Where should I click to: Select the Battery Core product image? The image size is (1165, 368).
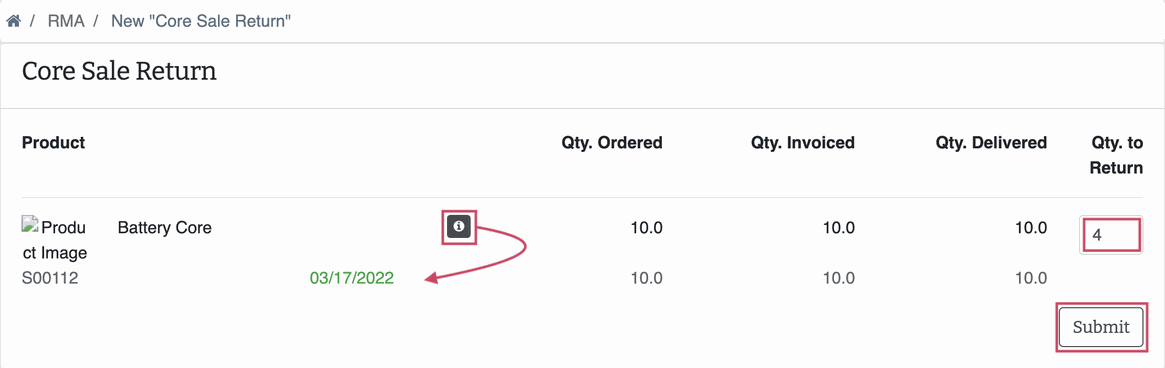(54, 239)
